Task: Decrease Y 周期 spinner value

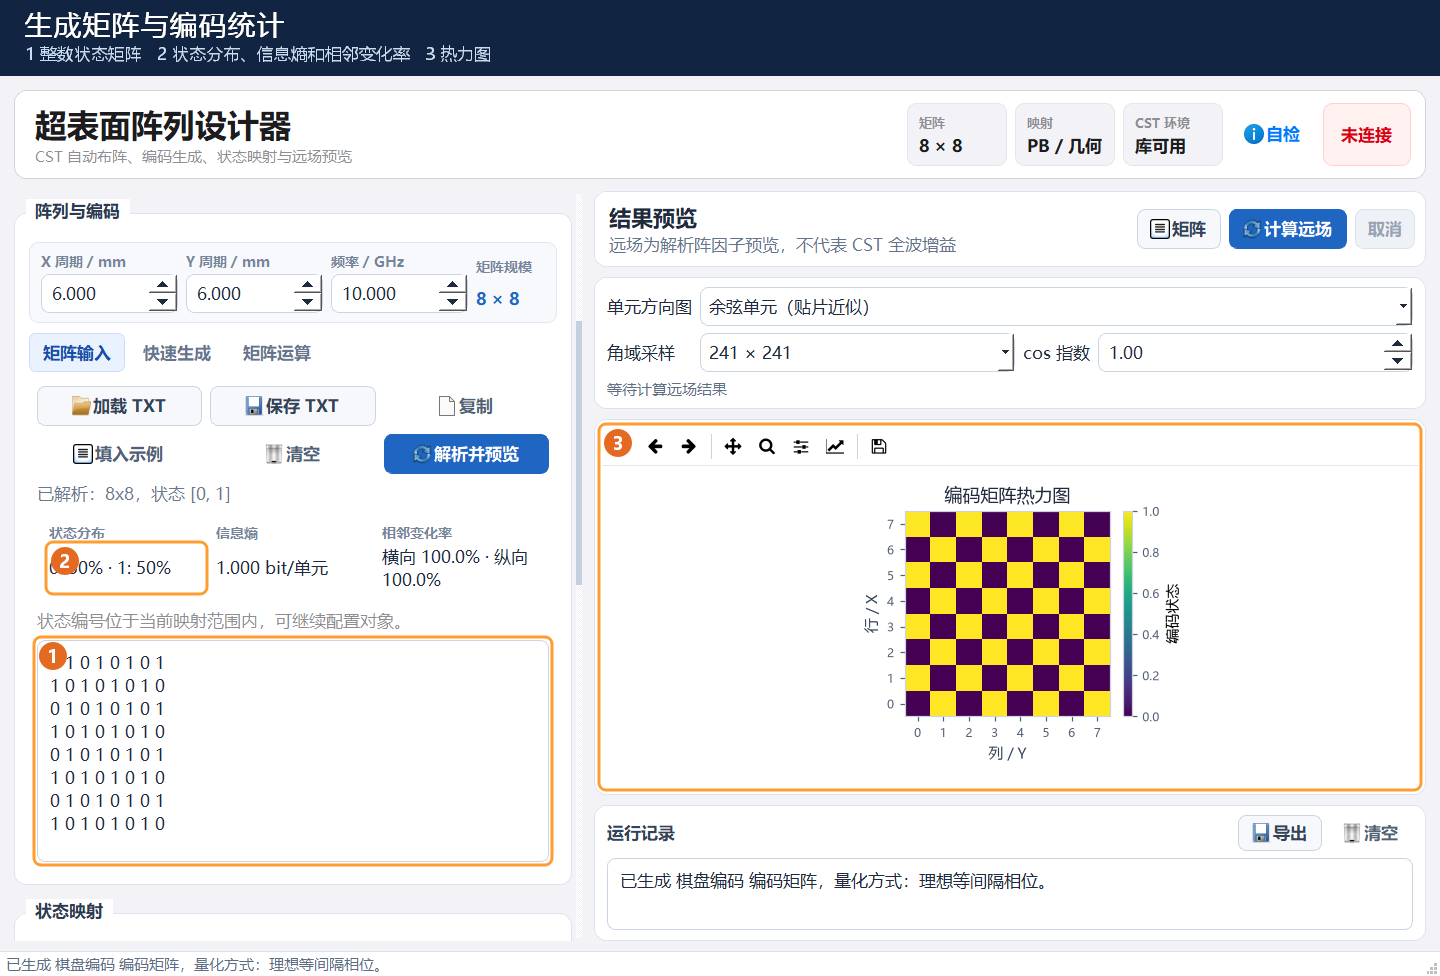Action: click(x=308, y=303)
